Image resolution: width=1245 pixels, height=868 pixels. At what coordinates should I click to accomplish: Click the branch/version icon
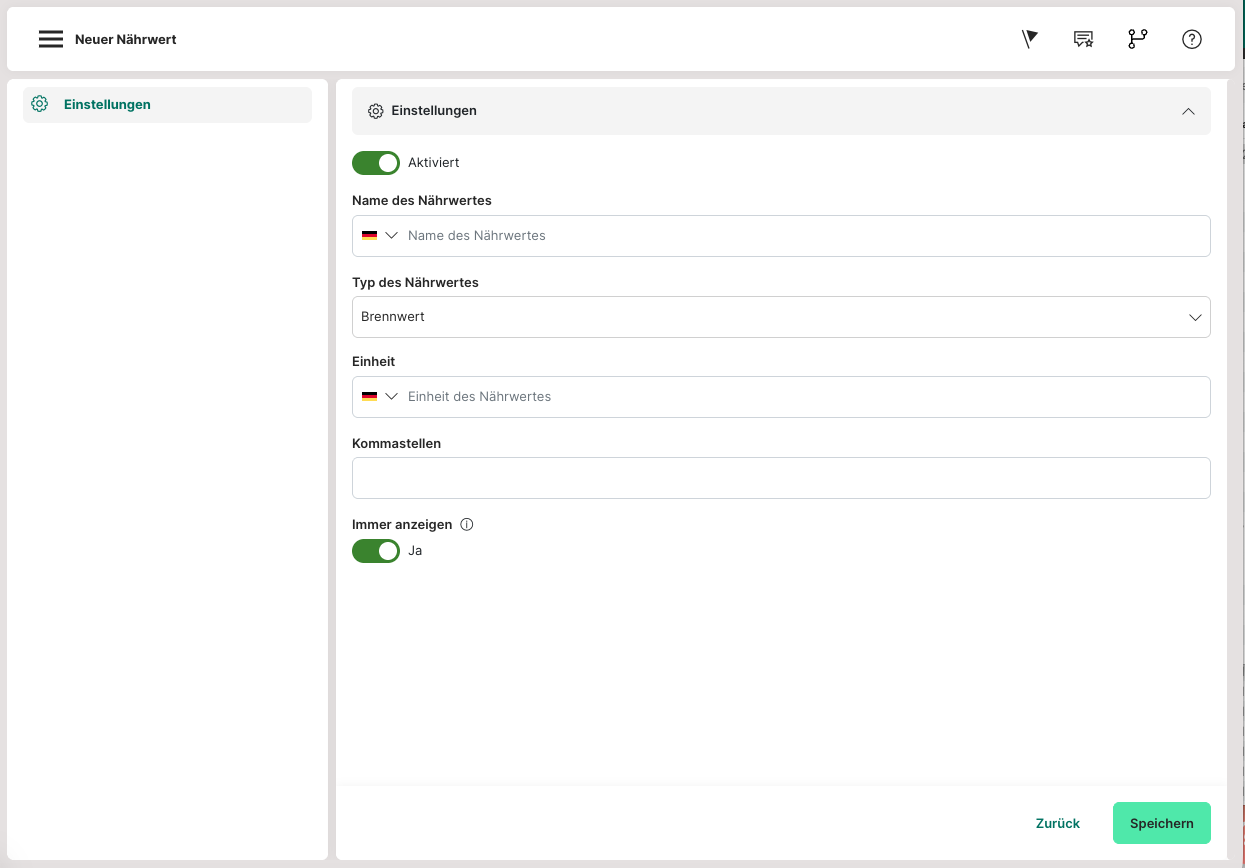tap(1137, 39)
